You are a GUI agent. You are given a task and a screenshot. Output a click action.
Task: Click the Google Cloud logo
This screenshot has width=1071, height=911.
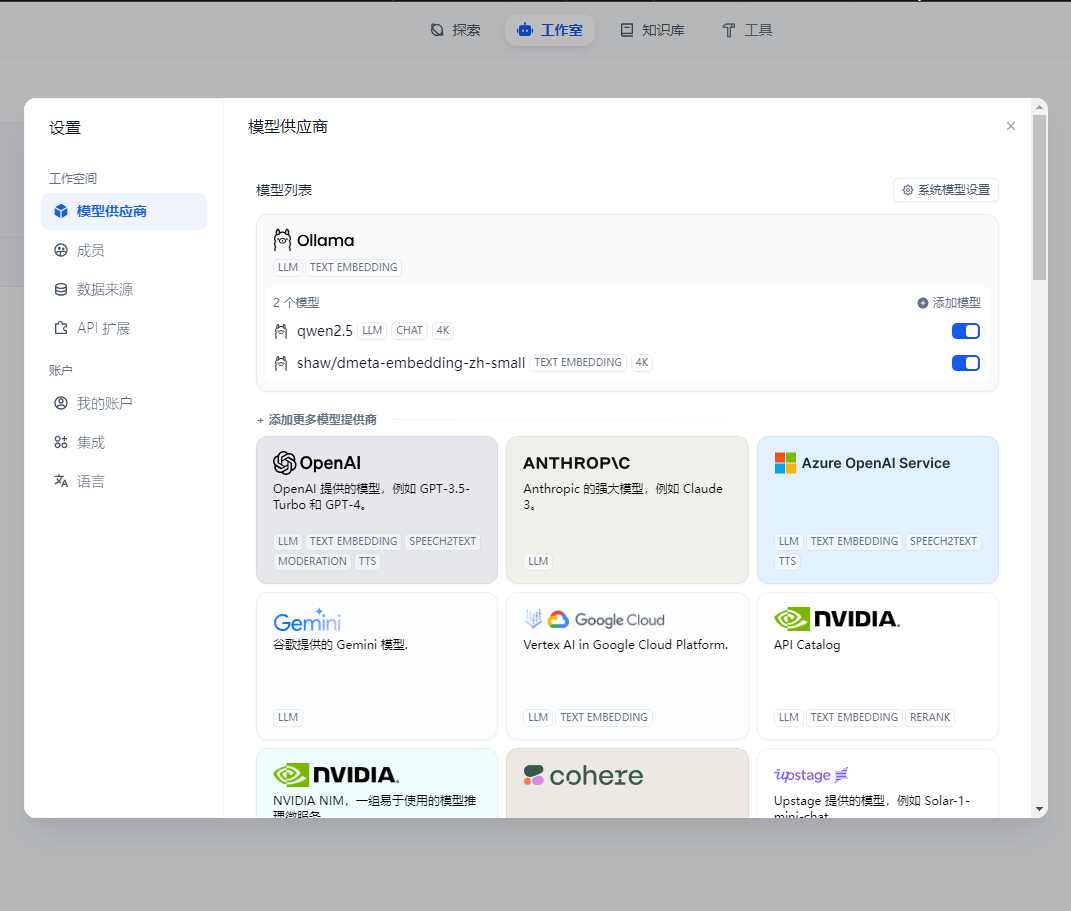coord(594,619)
